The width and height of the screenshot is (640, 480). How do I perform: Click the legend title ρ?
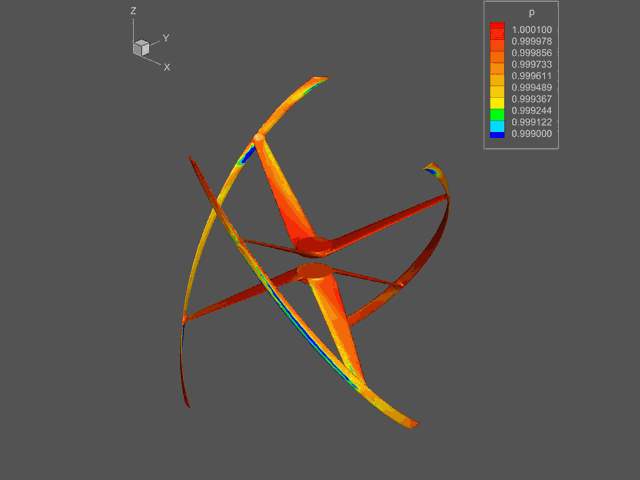531,13
